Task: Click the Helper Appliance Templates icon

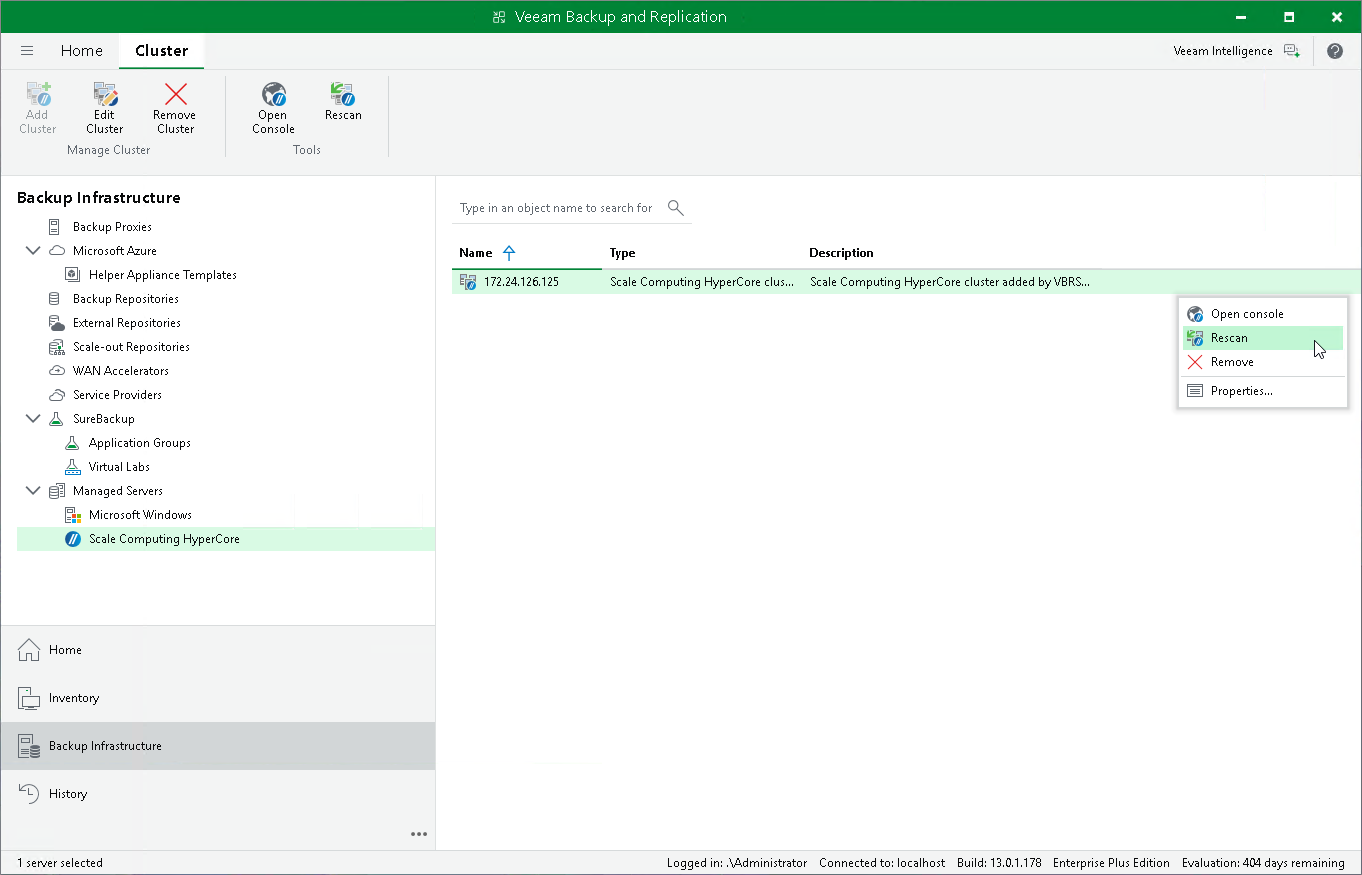Action: click(x=72, y=275)
